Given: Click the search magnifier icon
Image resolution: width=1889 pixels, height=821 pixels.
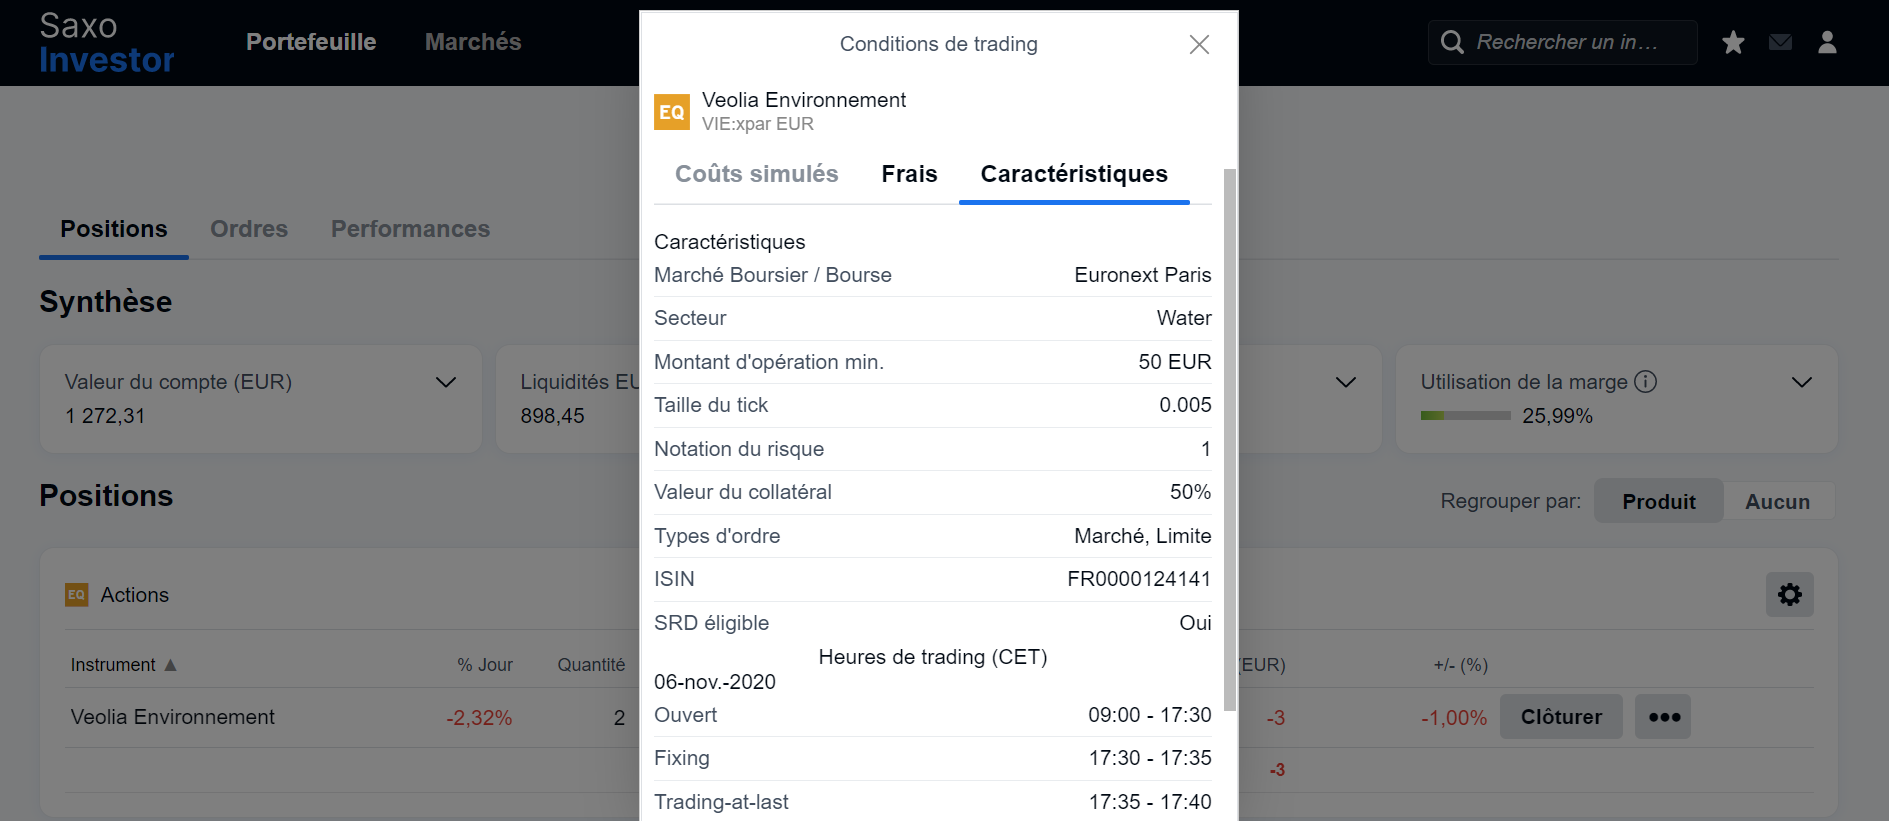Looking at the screenshot, I should pos(1452,42).
